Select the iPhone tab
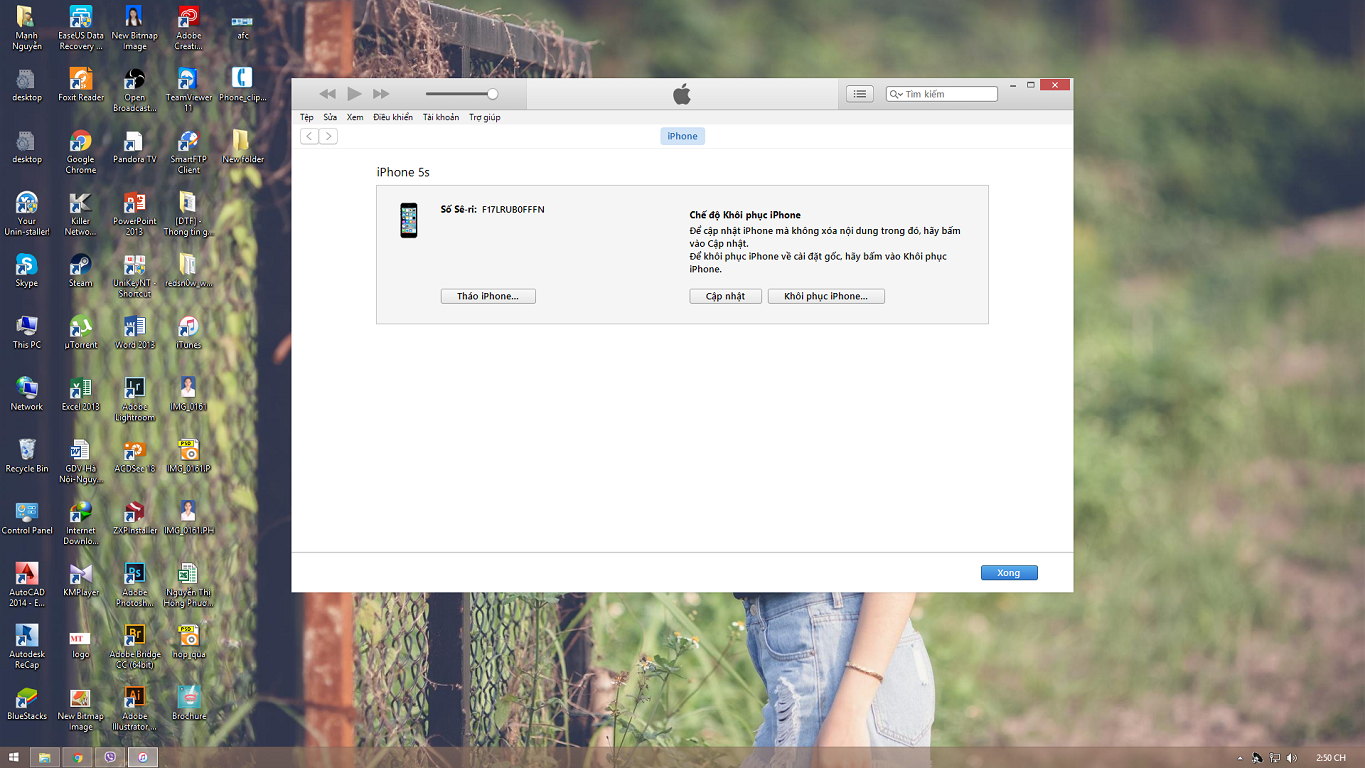 682,136
